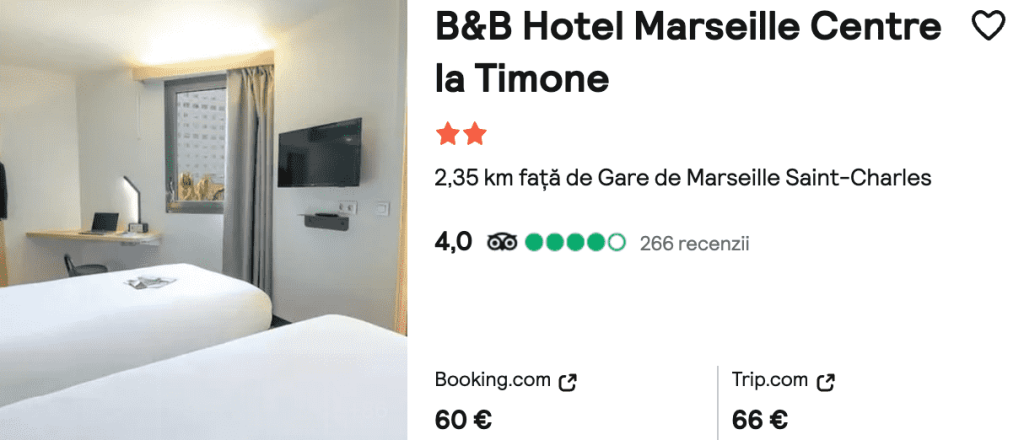Click the first green rating bubble
The width and height of the screenshot is (1024, 440).
(x=535, y=243)
